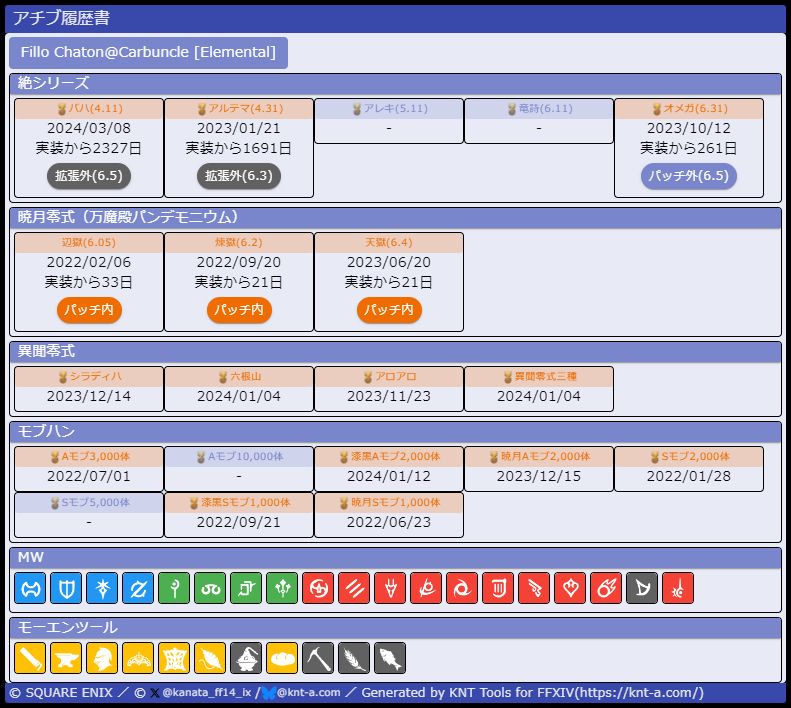
Task: Click the blue Paladin shield icon
Action: tap(66, 588)
